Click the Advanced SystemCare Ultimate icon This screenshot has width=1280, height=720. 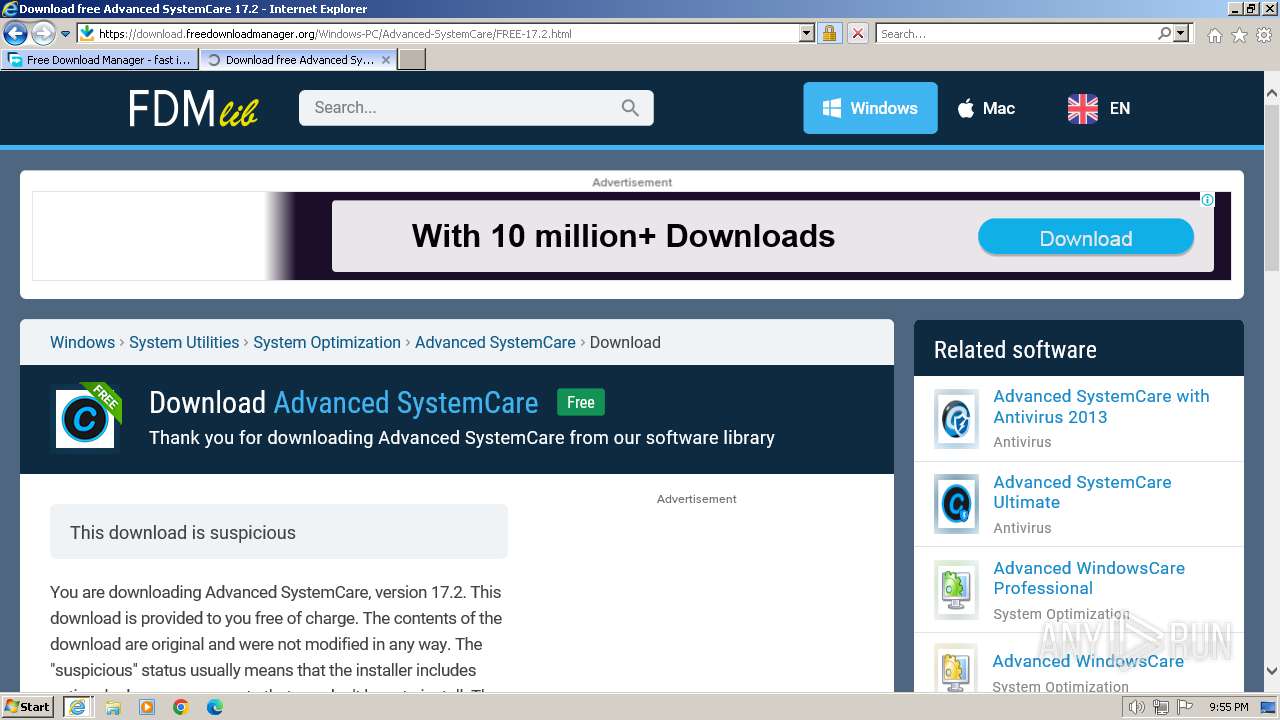(956, 504)
